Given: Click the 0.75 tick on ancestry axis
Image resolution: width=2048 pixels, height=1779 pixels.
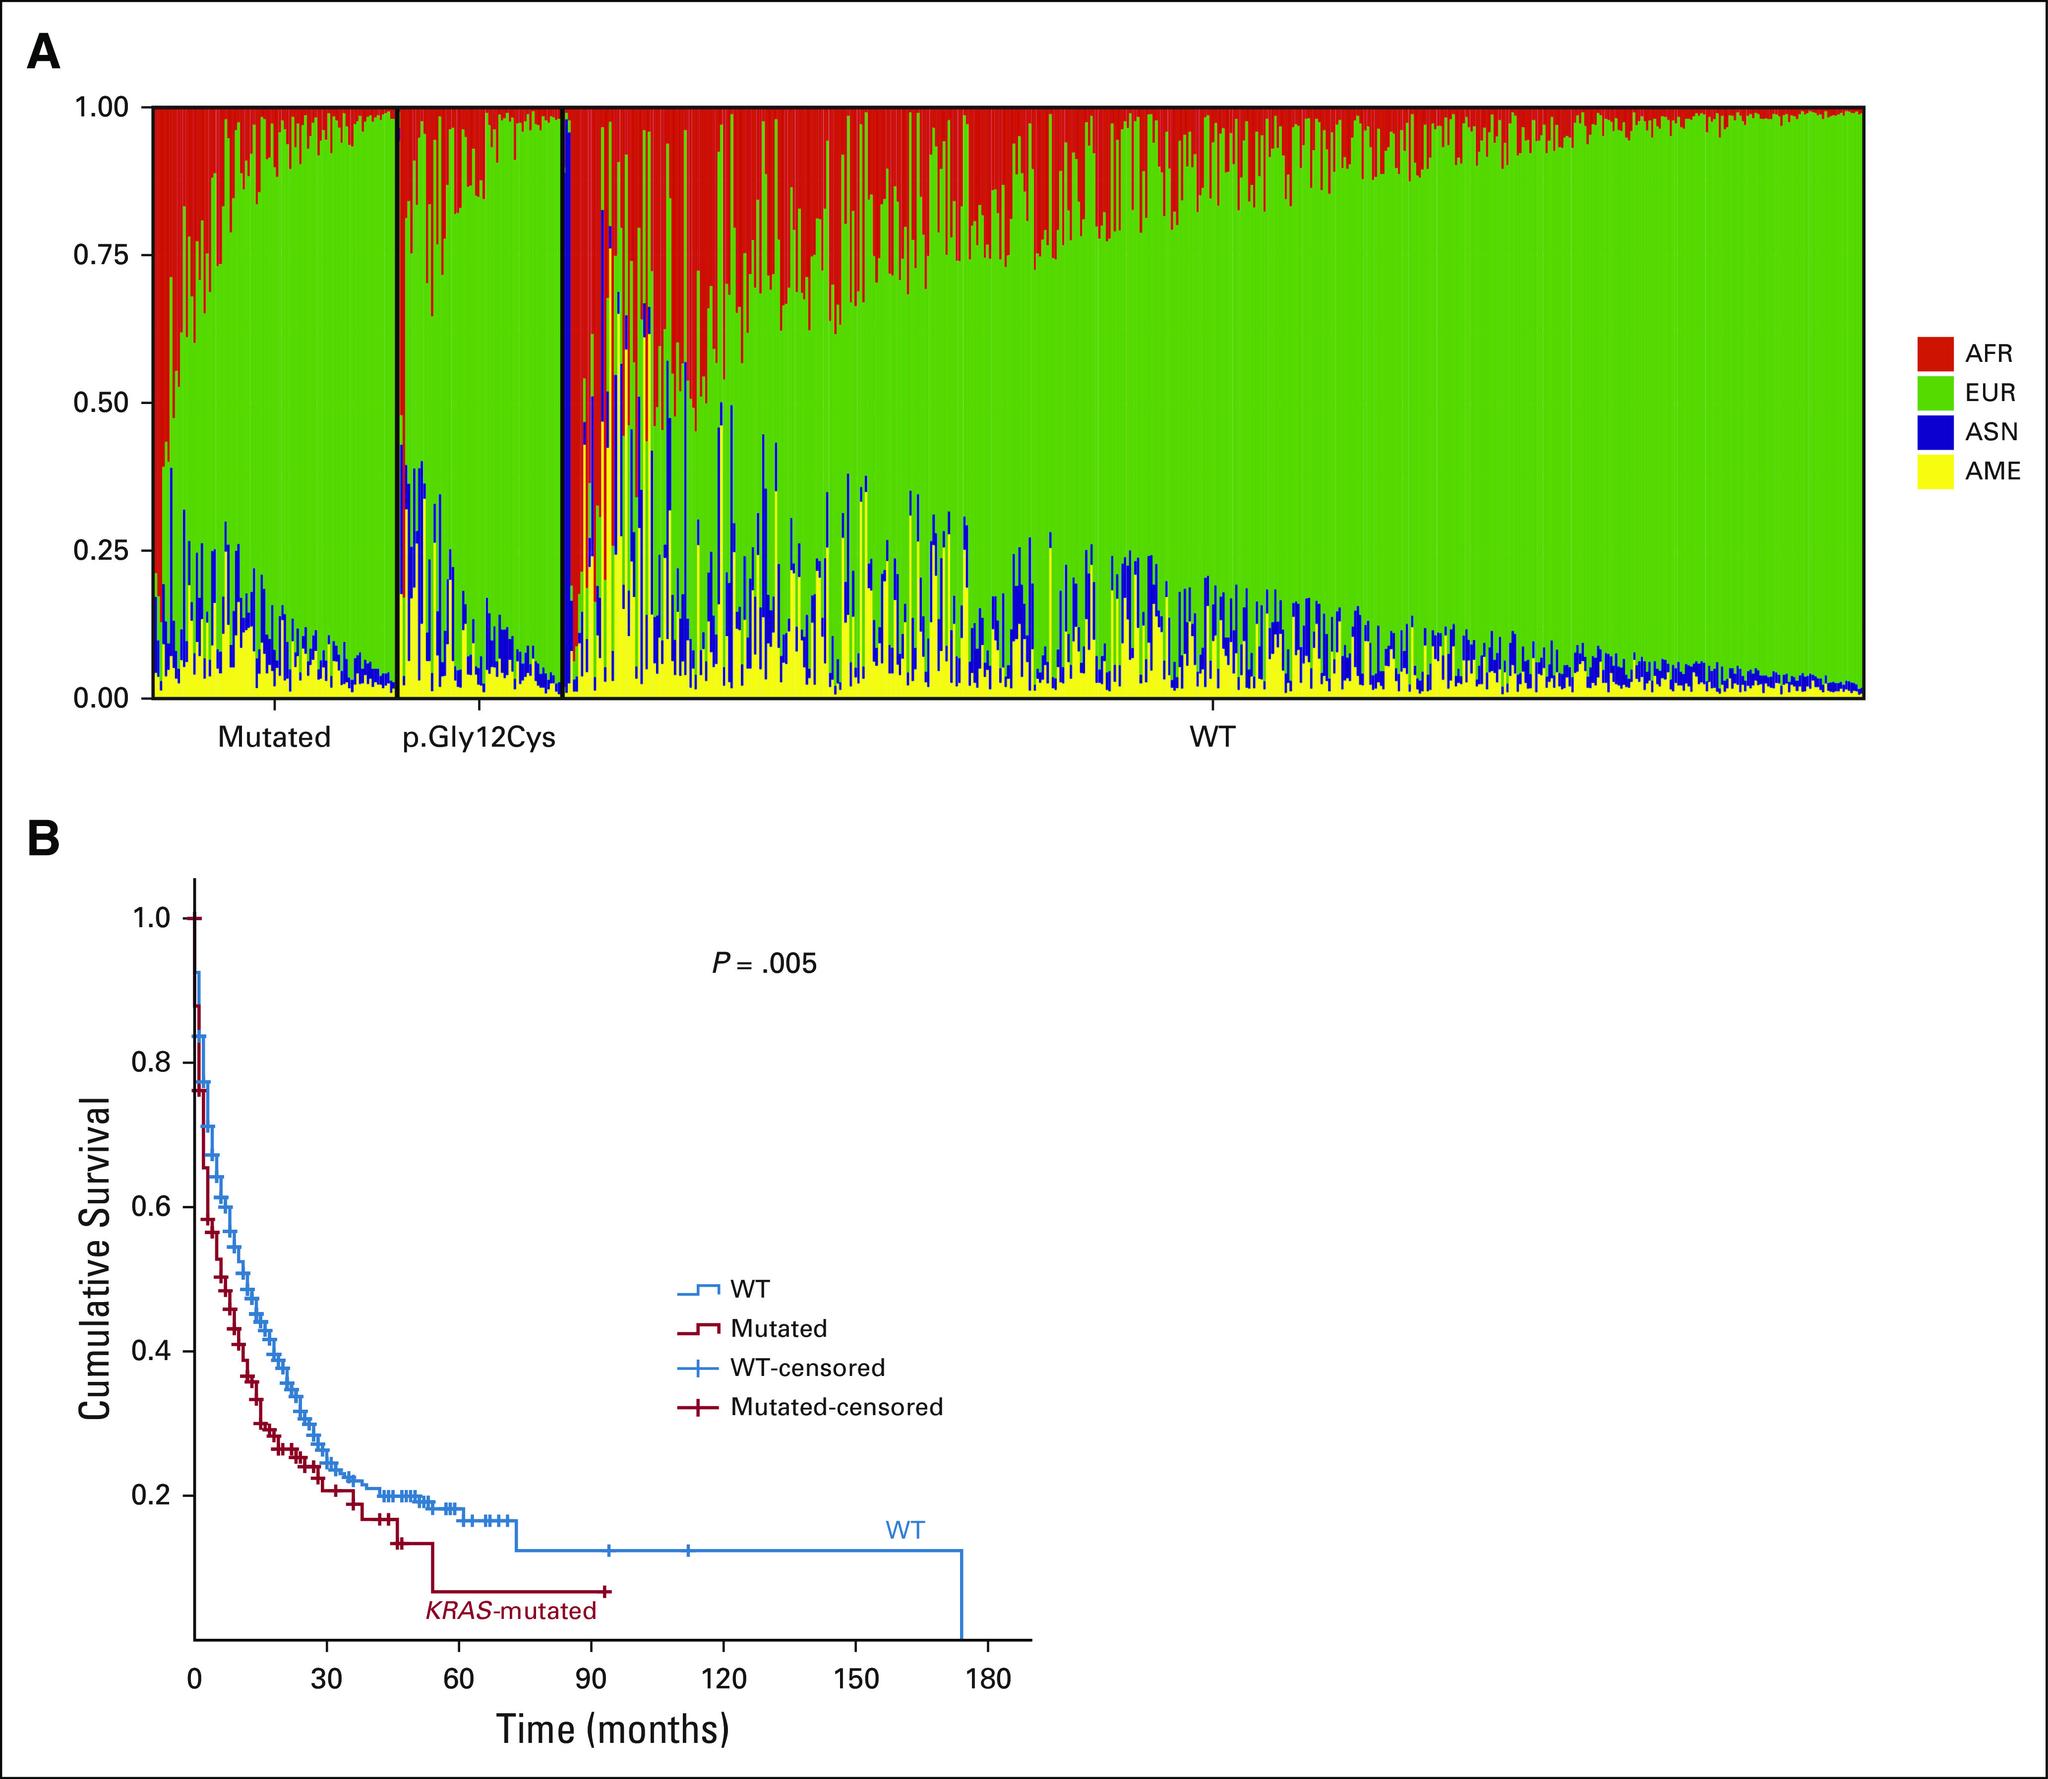Looking at the screenshot, I should tap(101, 255).
